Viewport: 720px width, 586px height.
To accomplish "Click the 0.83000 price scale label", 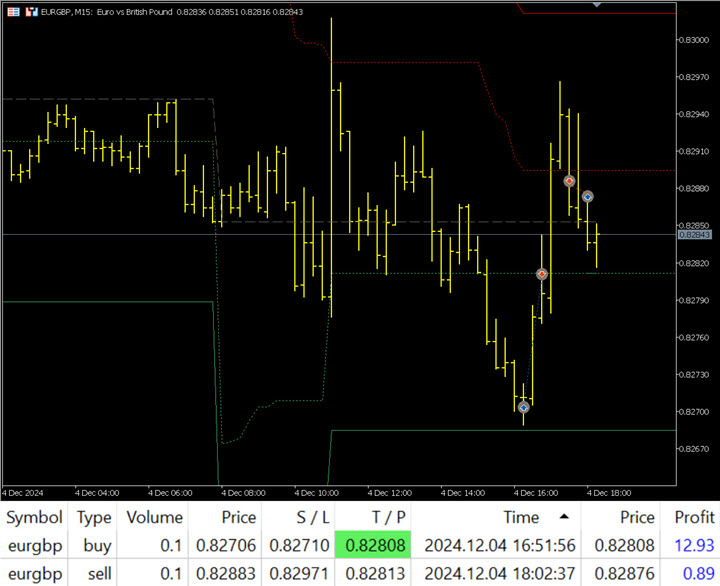I will coord(693,40).
